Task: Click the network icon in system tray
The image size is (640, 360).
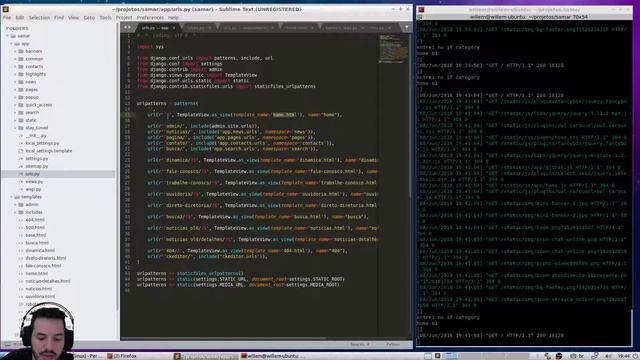Action: coord(595,356)
